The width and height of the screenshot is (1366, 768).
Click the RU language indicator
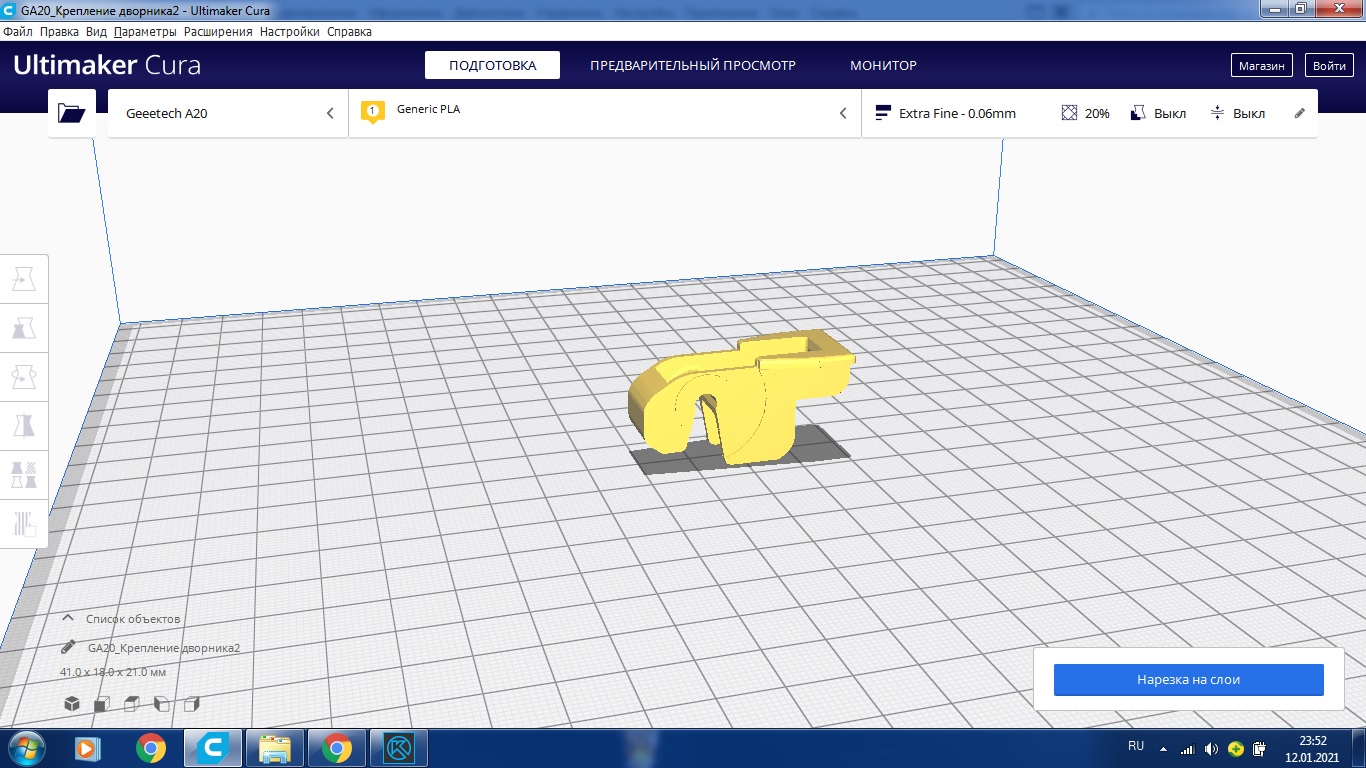tap(1136, 746)
